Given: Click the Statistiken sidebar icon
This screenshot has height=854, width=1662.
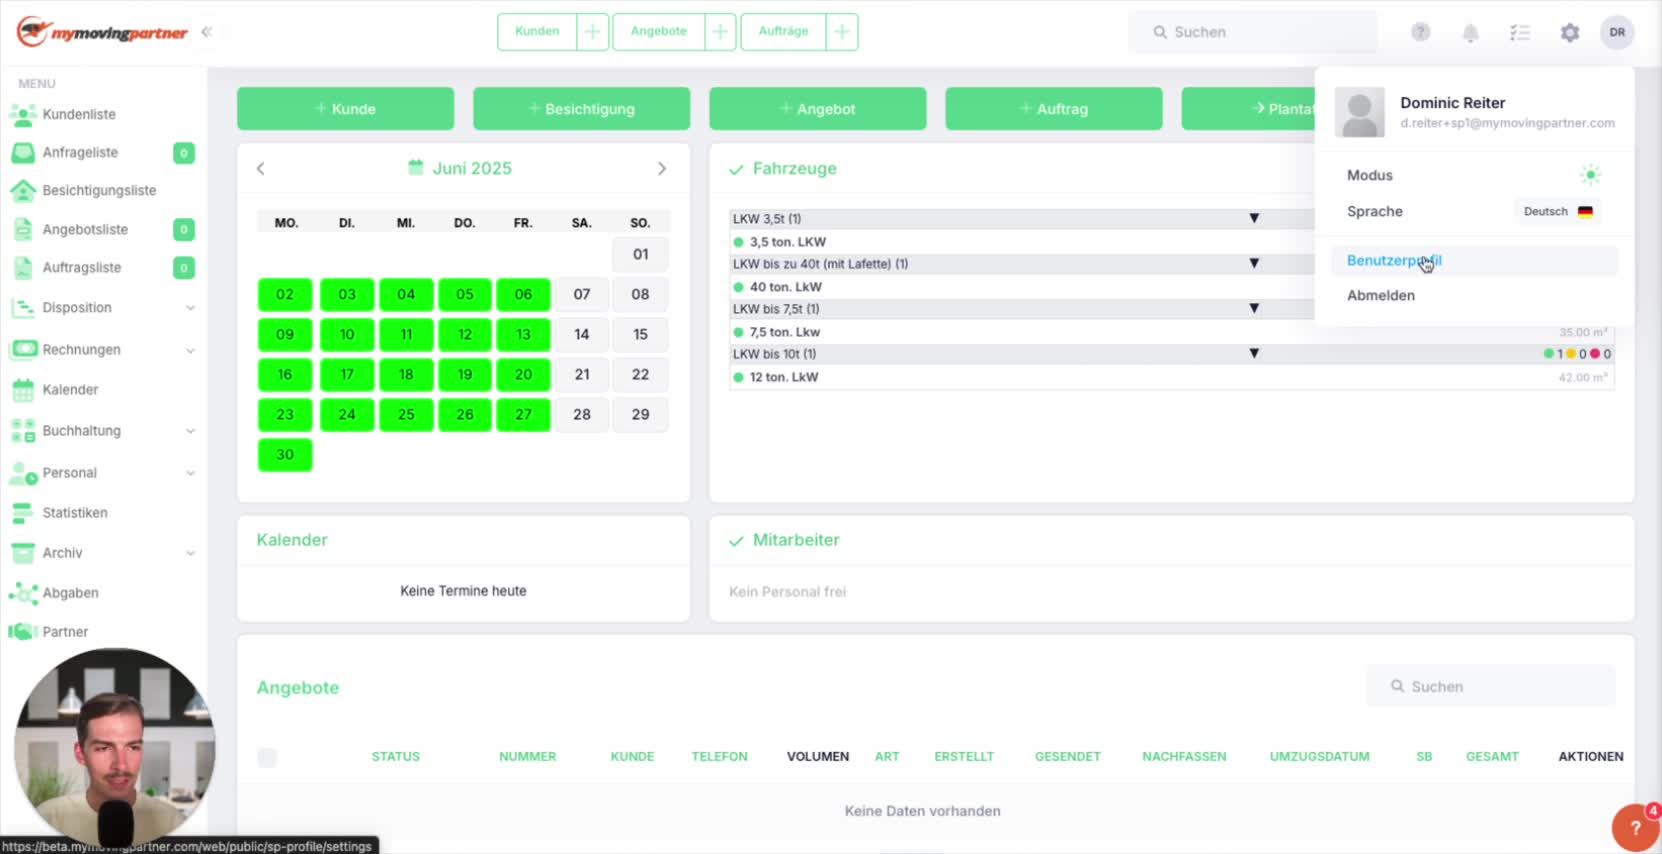Looking at the screenshot, I should point(22,513).
